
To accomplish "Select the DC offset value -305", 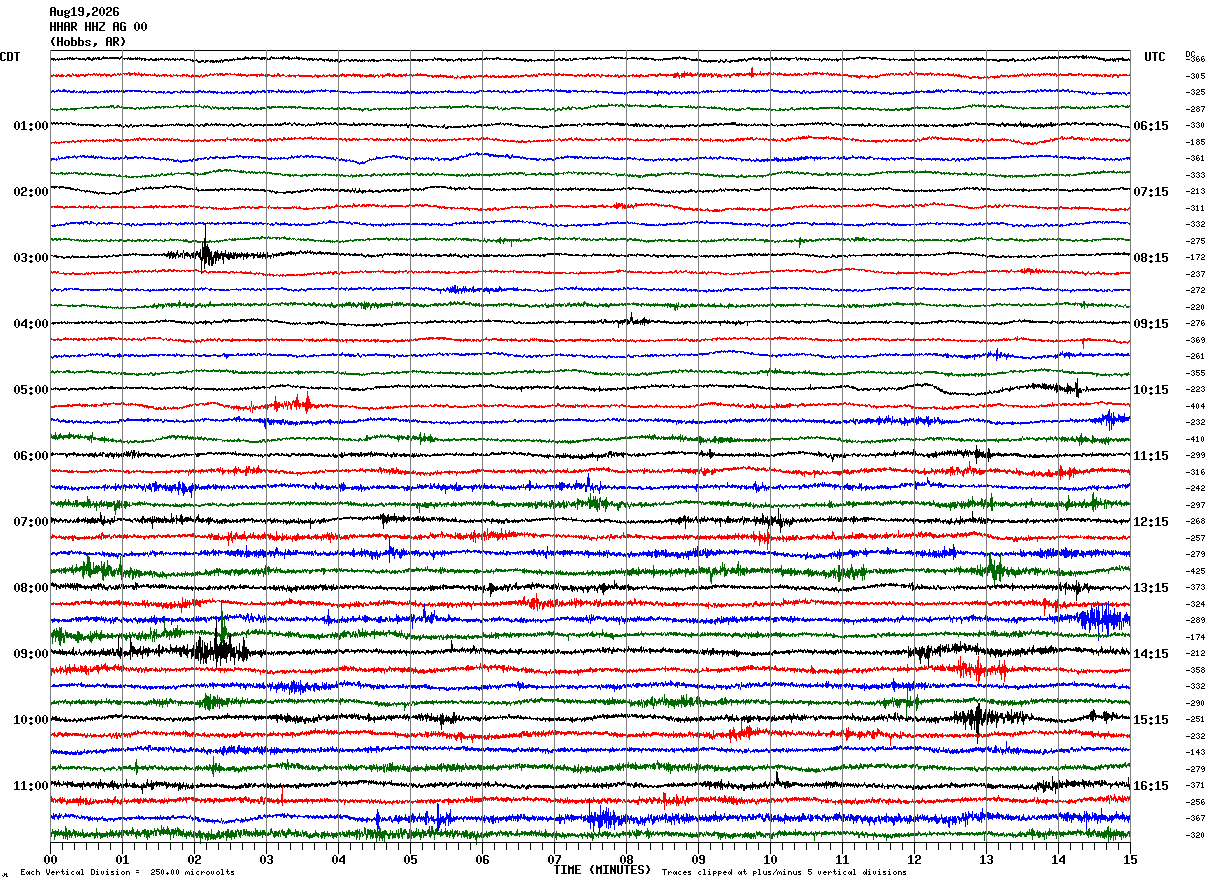I will (1195, 76).
